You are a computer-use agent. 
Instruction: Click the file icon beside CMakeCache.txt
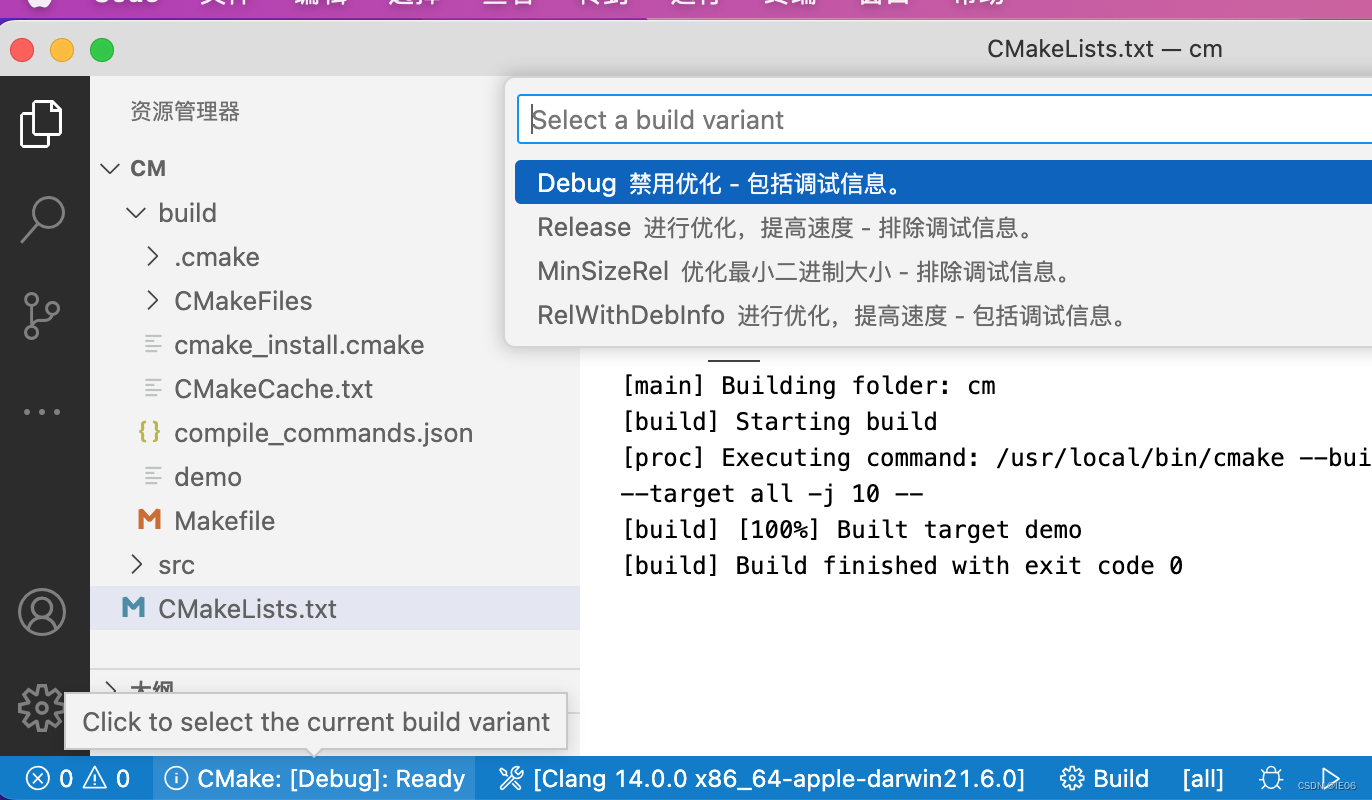[x=153, y=388]
